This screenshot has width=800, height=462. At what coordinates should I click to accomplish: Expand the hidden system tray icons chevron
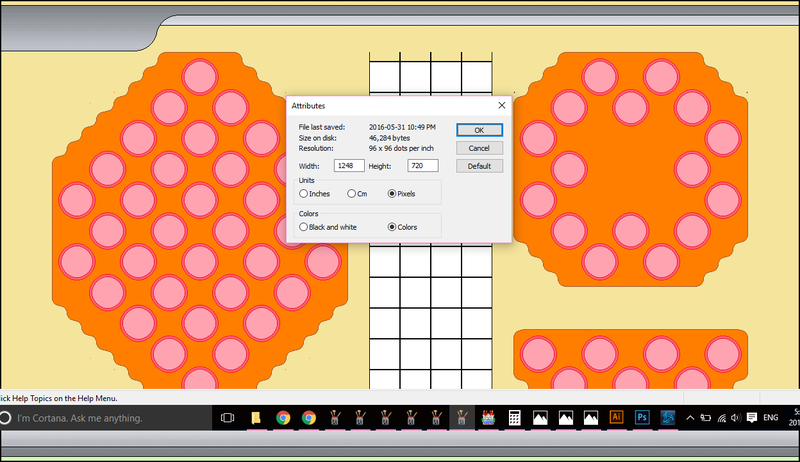(690, 417)
